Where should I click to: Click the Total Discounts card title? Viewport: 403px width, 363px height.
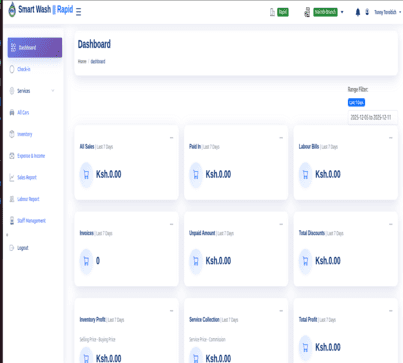coord(312,233)
